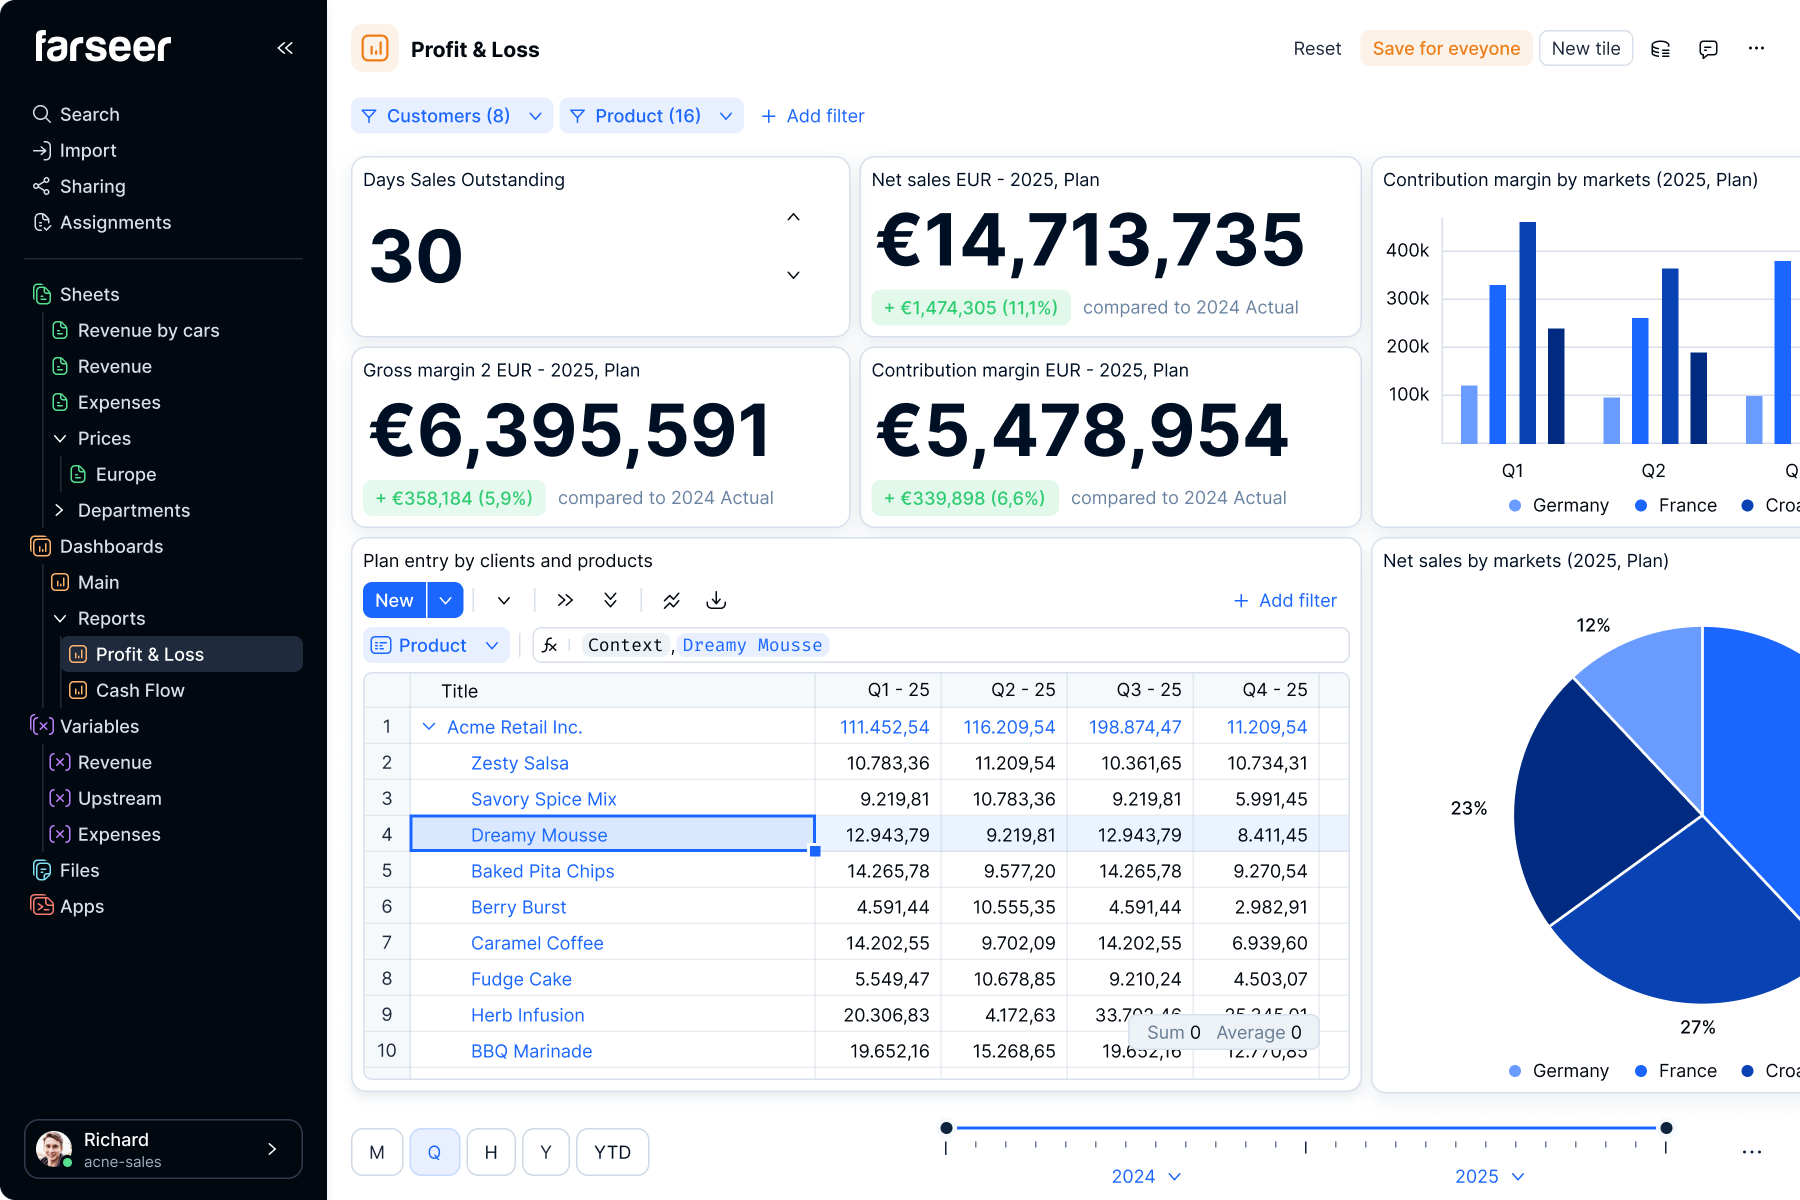The image size is (1800, 1200).
Task: Switch to the Cash Flow dashboard
Action: [140, 690]
